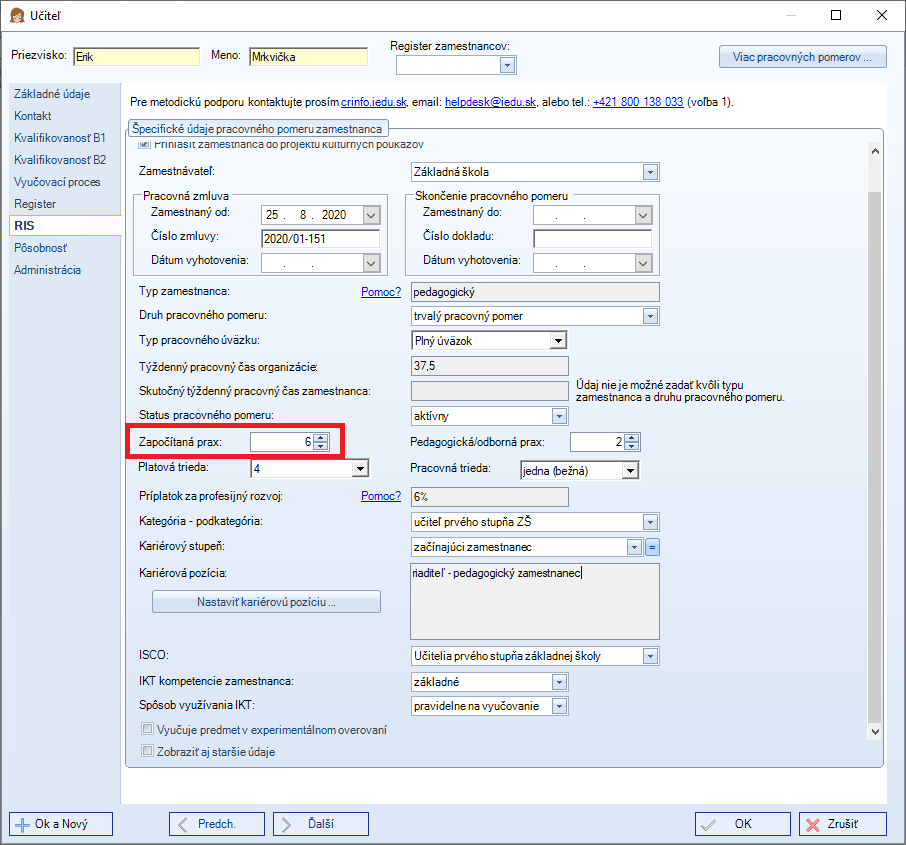This screenshot has width=906, height=845.
Task: Select the Register section
Action: [x=35, y=204]
